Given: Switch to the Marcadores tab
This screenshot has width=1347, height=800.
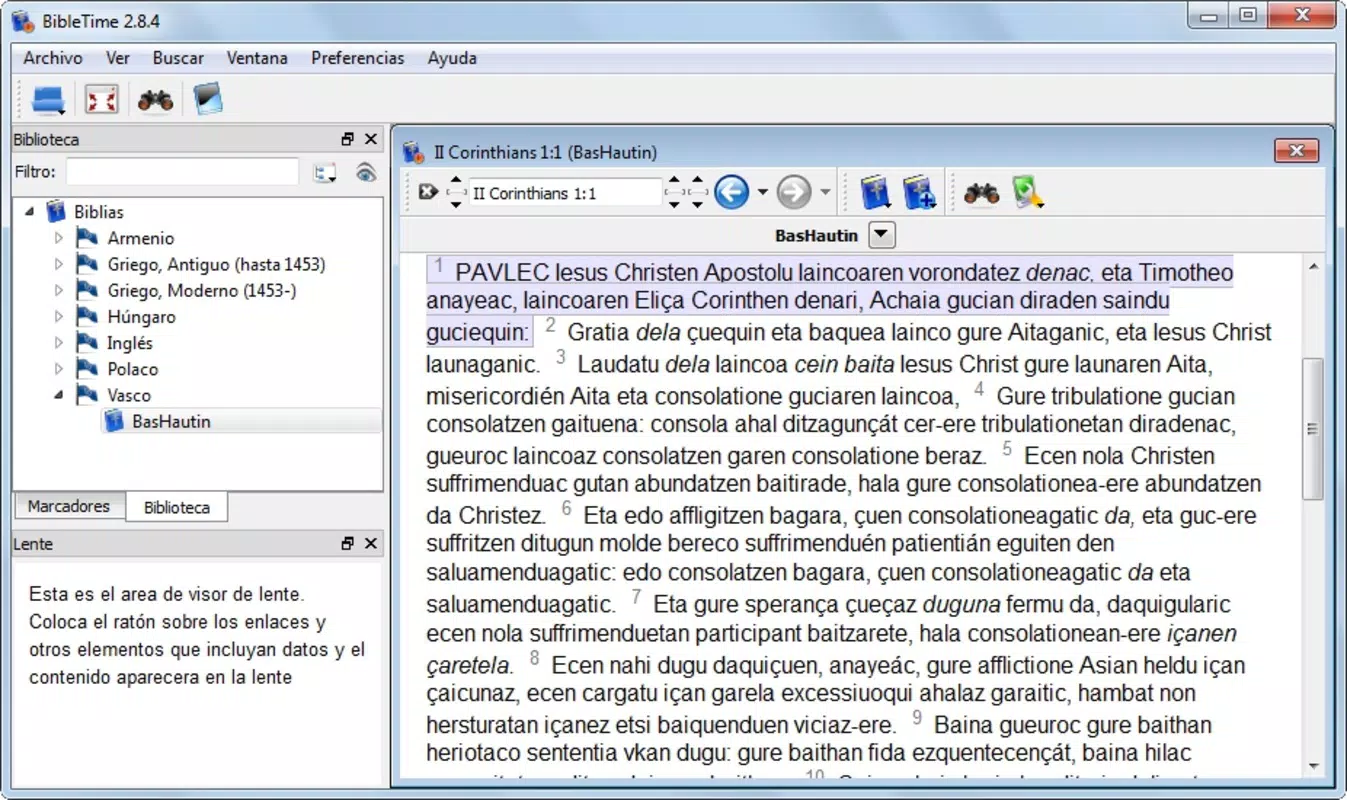Looking at the screenshot, I should 69,506.
